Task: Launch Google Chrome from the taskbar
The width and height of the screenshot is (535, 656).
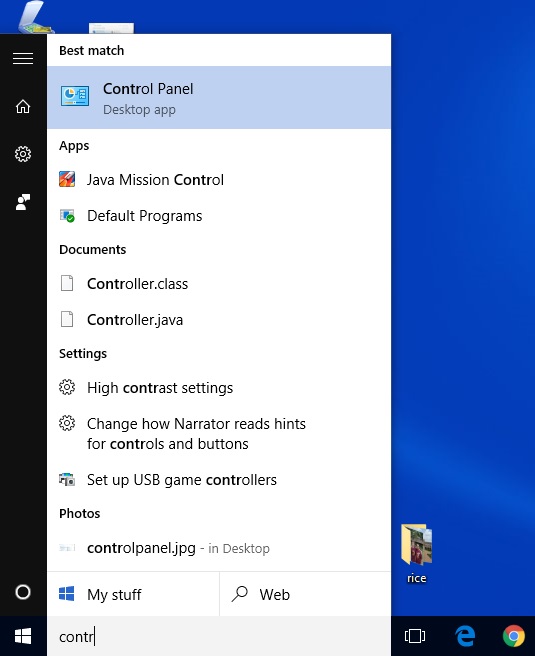Action: pos(513,636)
